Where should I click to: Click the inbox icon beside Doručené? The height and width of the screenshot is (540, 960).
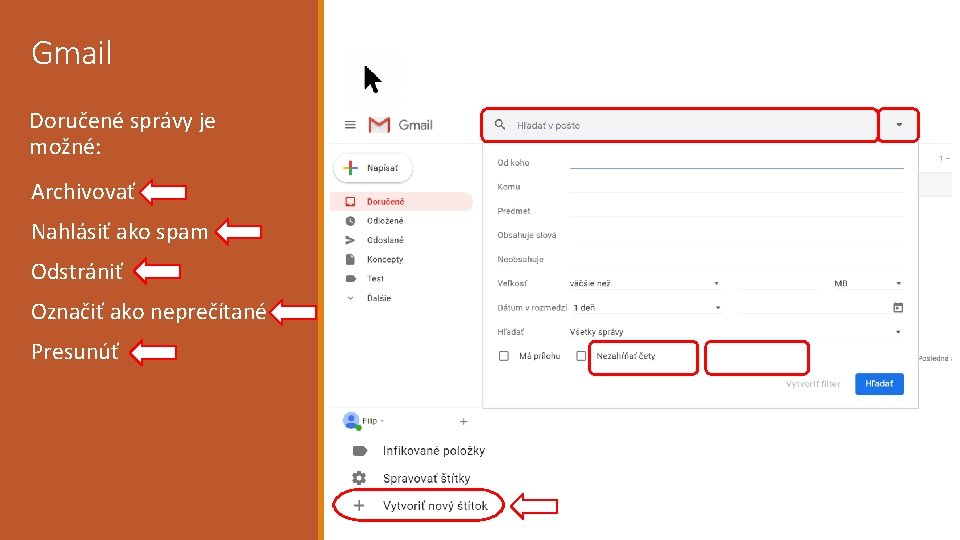(350, 201)
